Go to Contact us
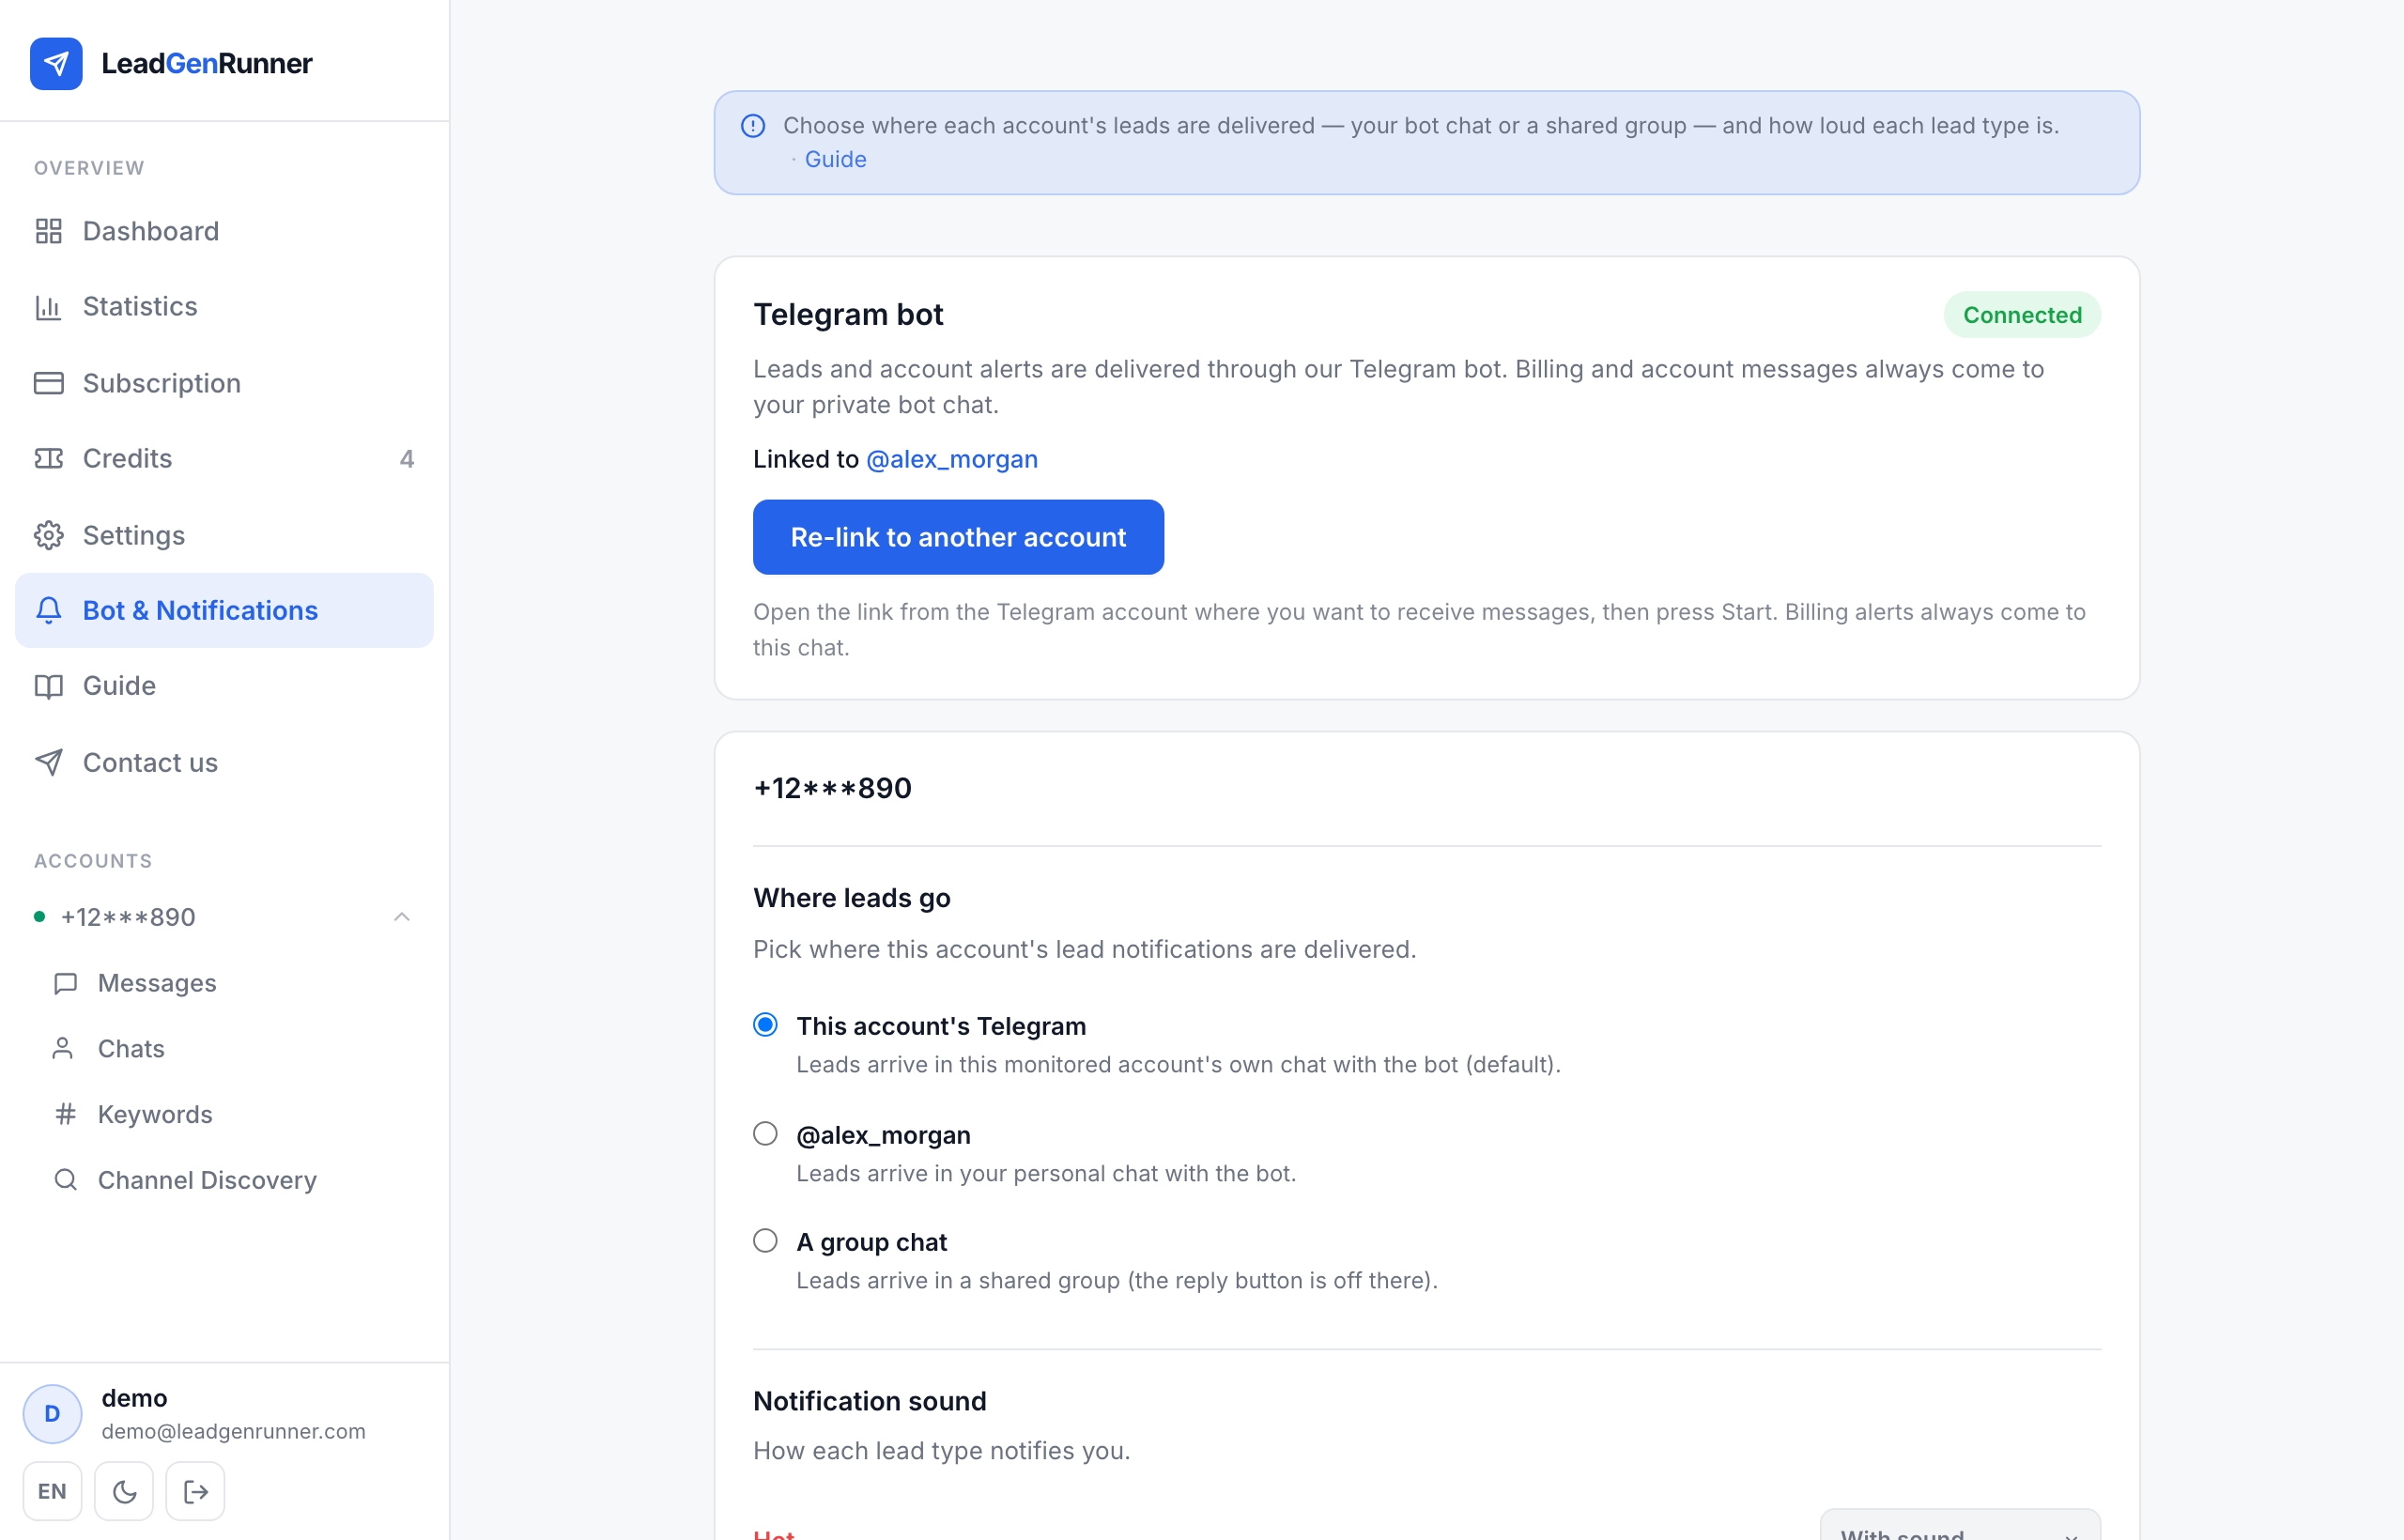Screen dimensions: 2404x1540 coord(224,762)
